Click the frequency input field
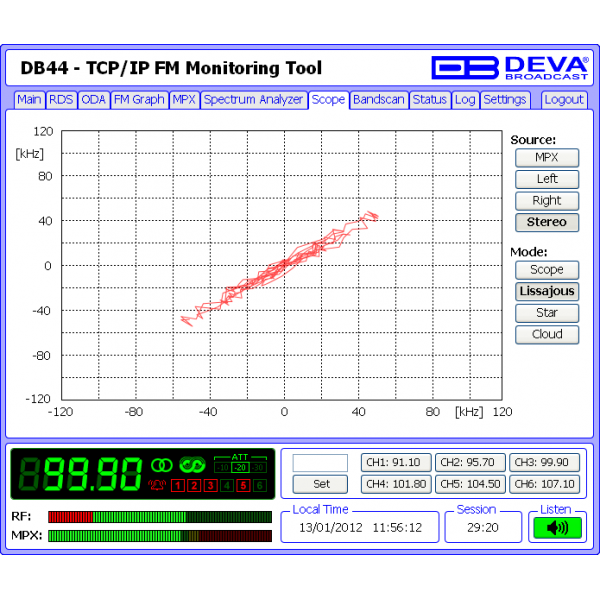 tap(320, 463)
